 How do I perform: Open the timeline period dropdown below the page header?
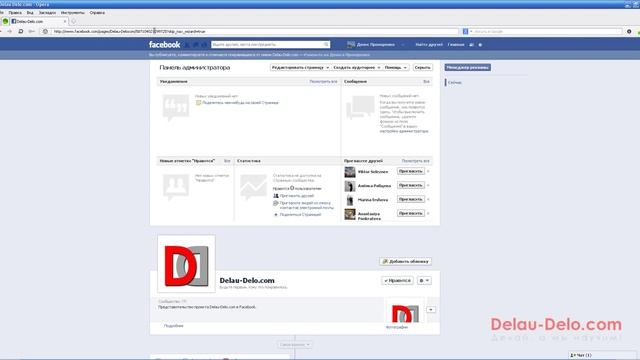295,344
